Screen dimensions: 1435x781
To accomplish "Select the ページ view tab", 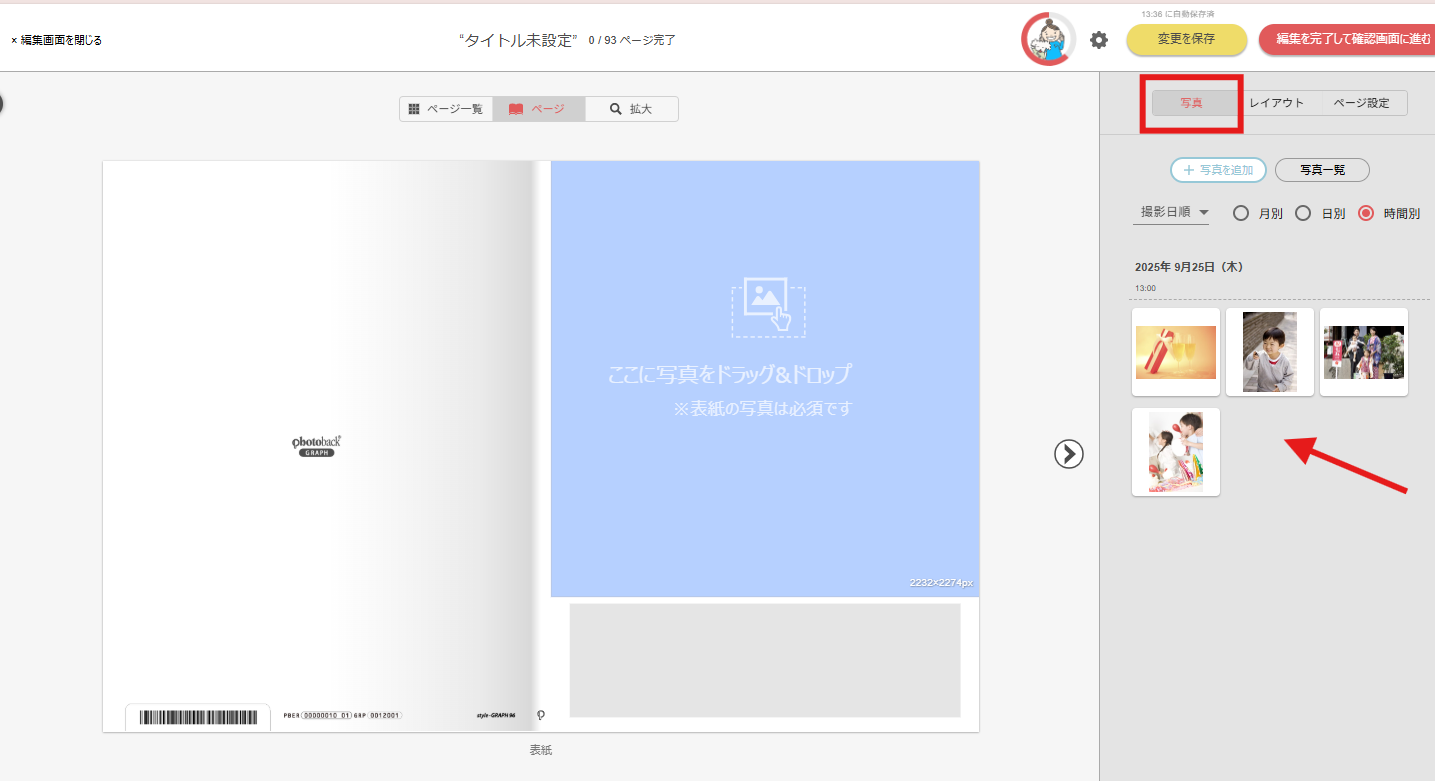I will (538, 109).
